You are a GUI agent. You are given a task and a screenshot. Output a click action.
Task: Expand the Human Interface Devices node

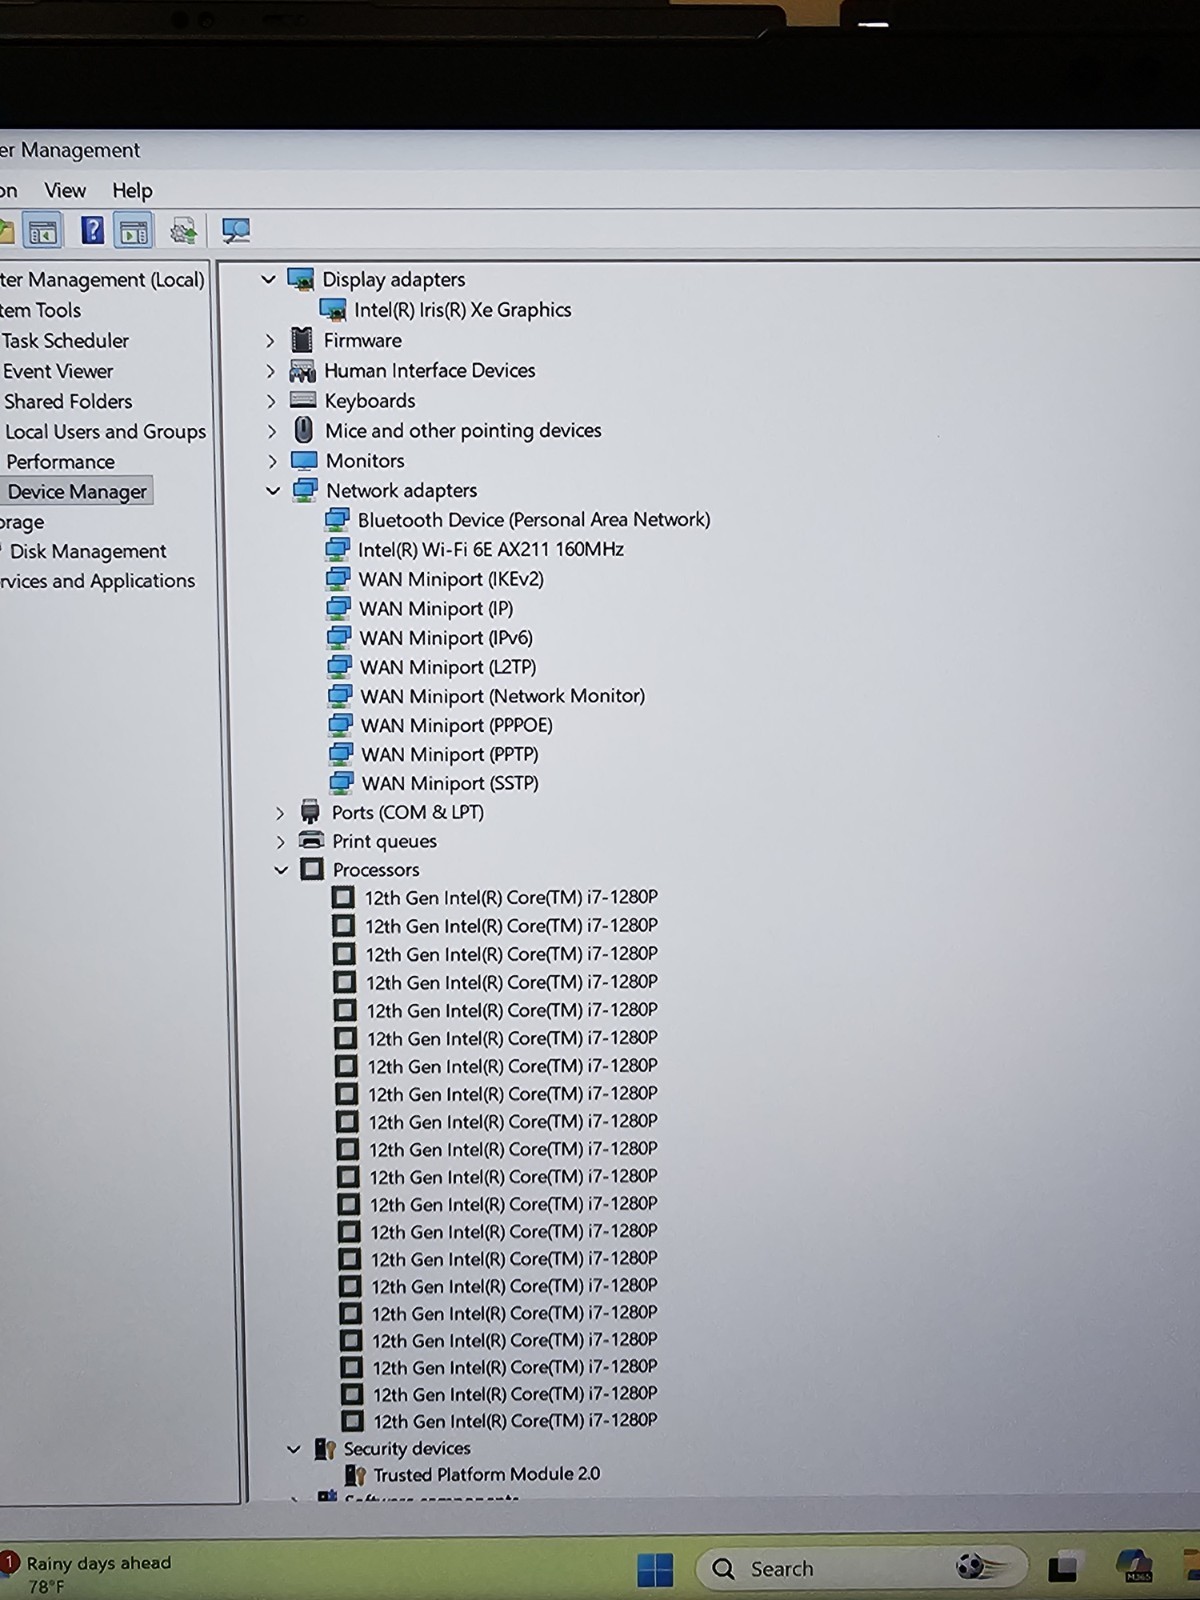click(x=270, y=371)
